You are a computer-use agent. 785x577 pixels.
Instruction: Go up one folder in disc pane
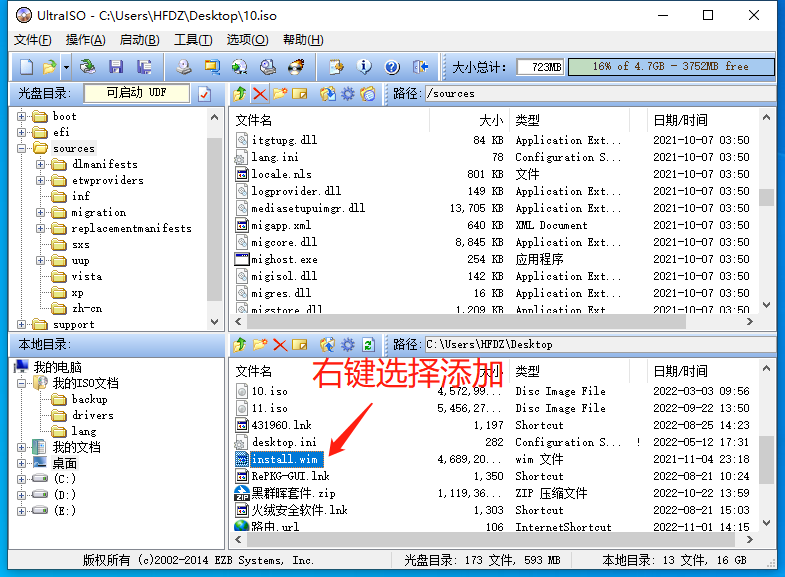click(x=240, y=94)
